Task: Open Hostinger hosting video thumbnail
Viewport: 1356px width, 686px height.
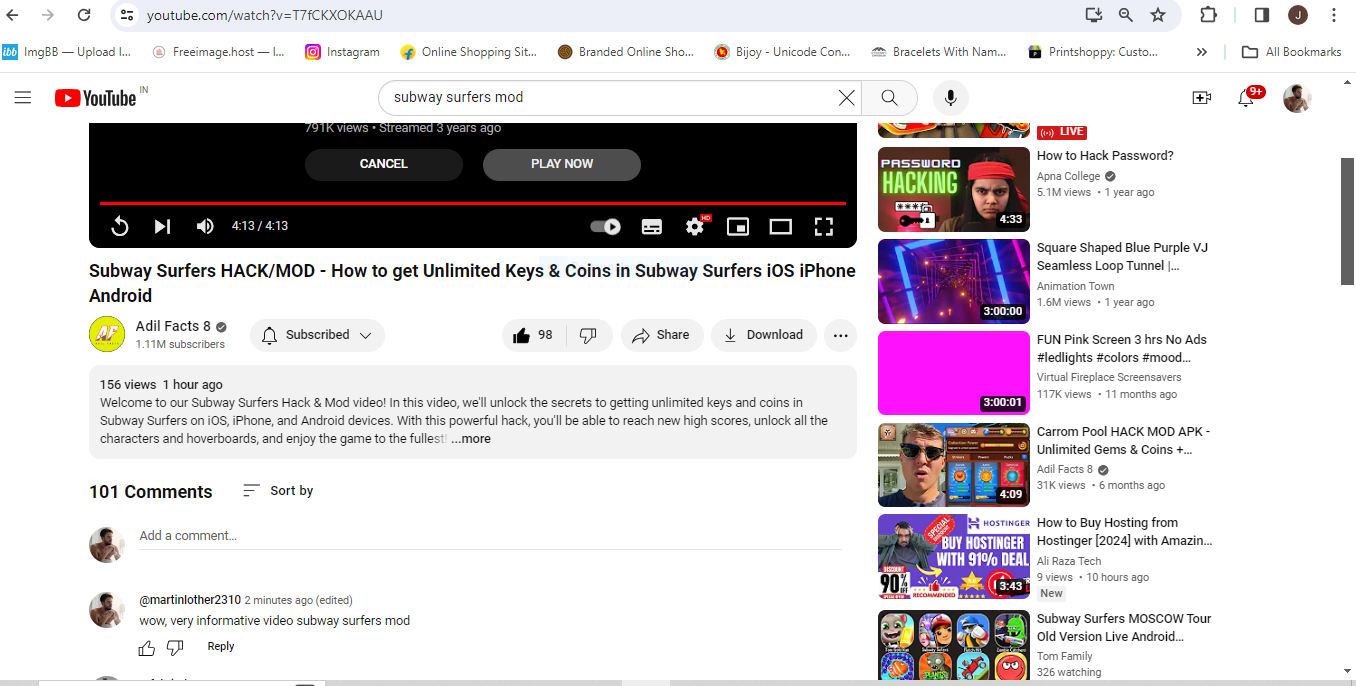Action: [x=954, y=557]
